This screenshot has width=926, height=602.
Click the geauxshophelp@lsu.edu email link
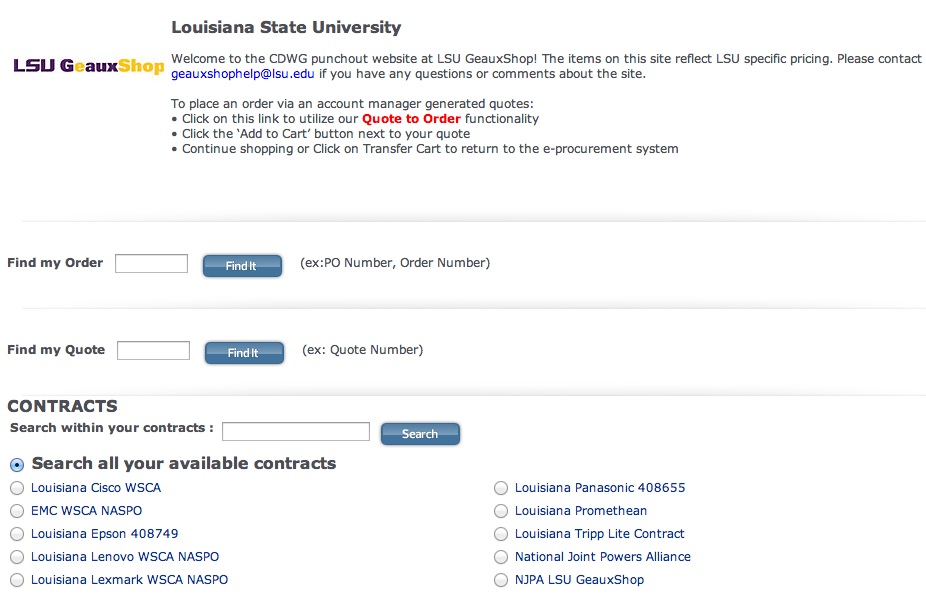[x=243, y=74]
